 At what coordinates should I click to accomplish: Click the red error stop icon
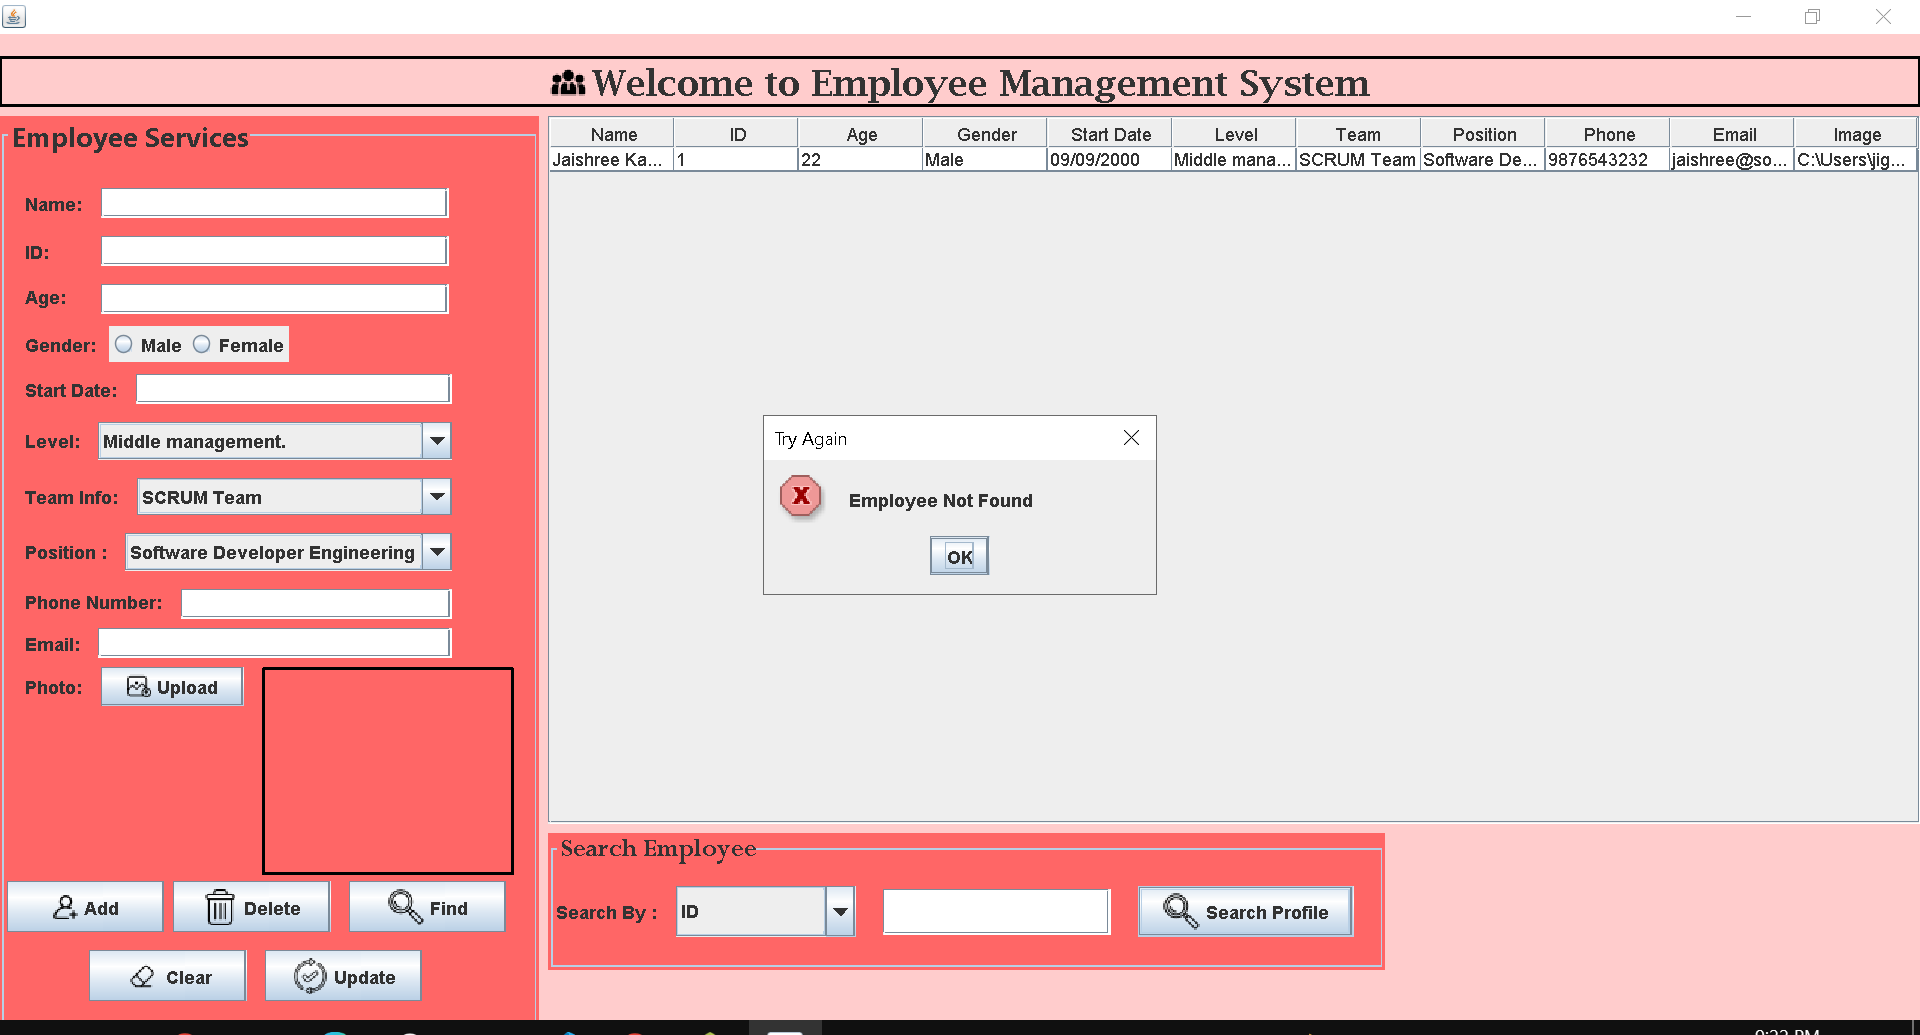pos(800,497)
